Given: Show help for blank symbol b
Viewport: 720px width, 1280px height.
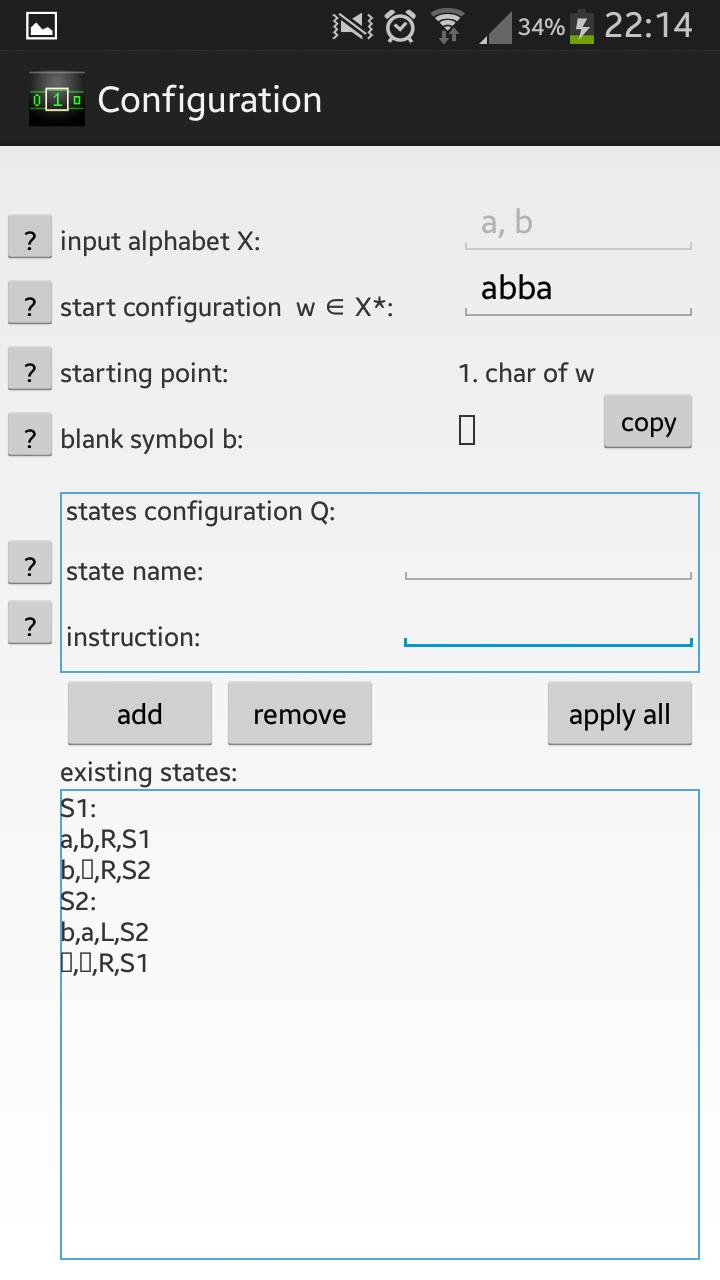Looking at the screenshot, I should click(x=30, y=438).
